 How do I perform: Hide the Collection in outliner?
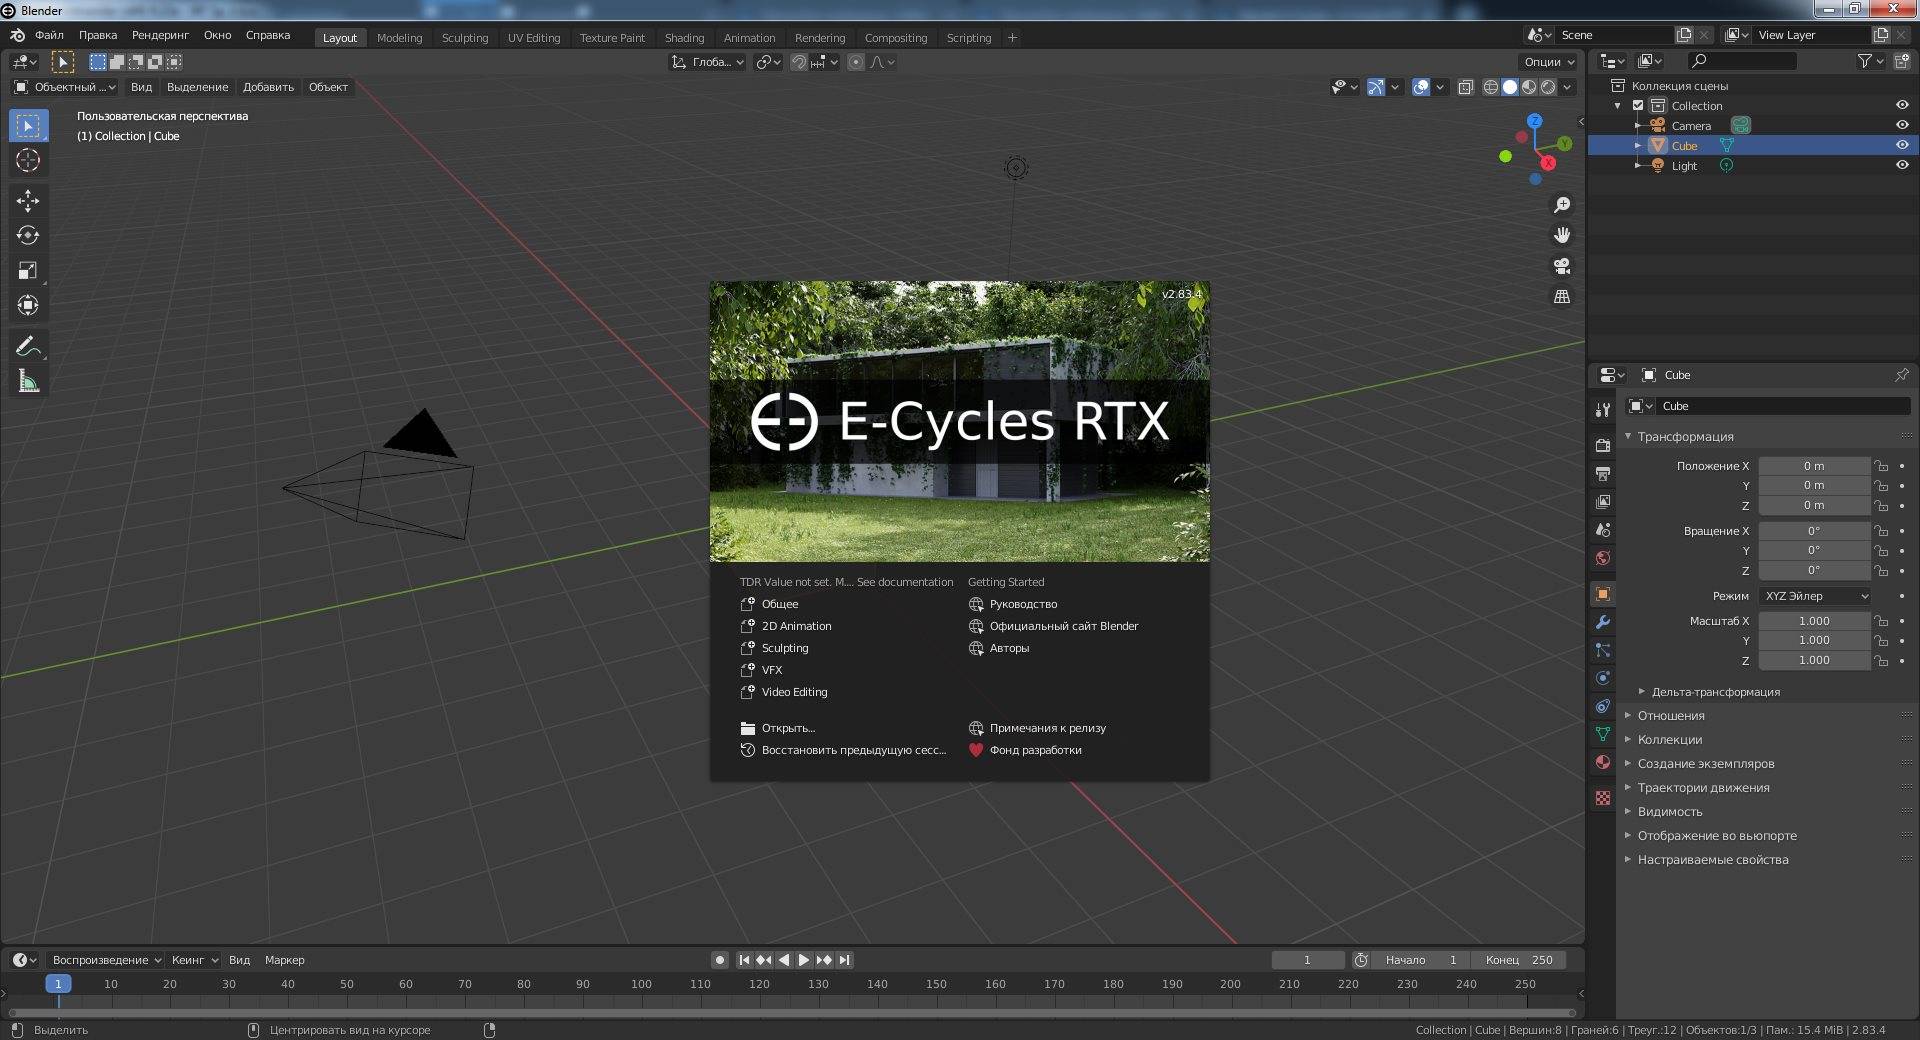[1902, 105]
